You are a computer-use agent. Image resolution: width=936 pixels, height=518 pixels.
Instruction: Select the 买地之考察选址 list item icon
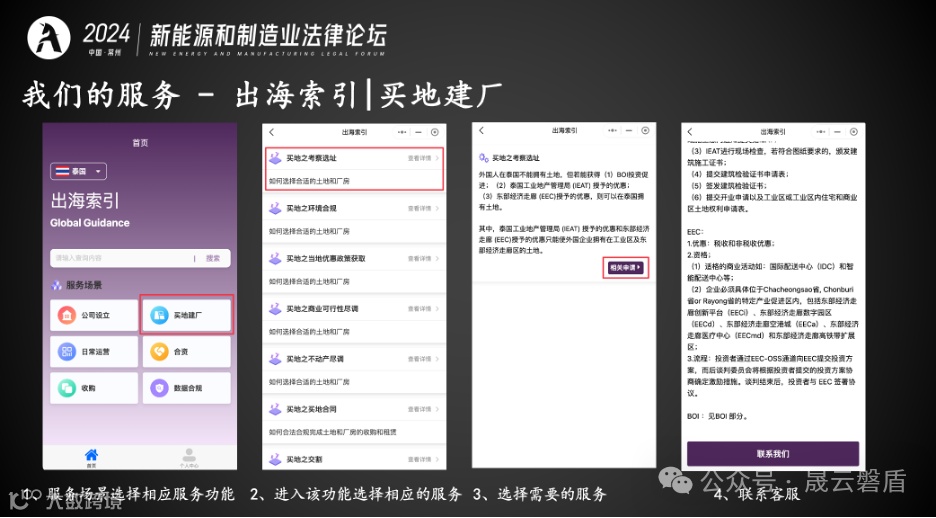(x=275, y=158)
